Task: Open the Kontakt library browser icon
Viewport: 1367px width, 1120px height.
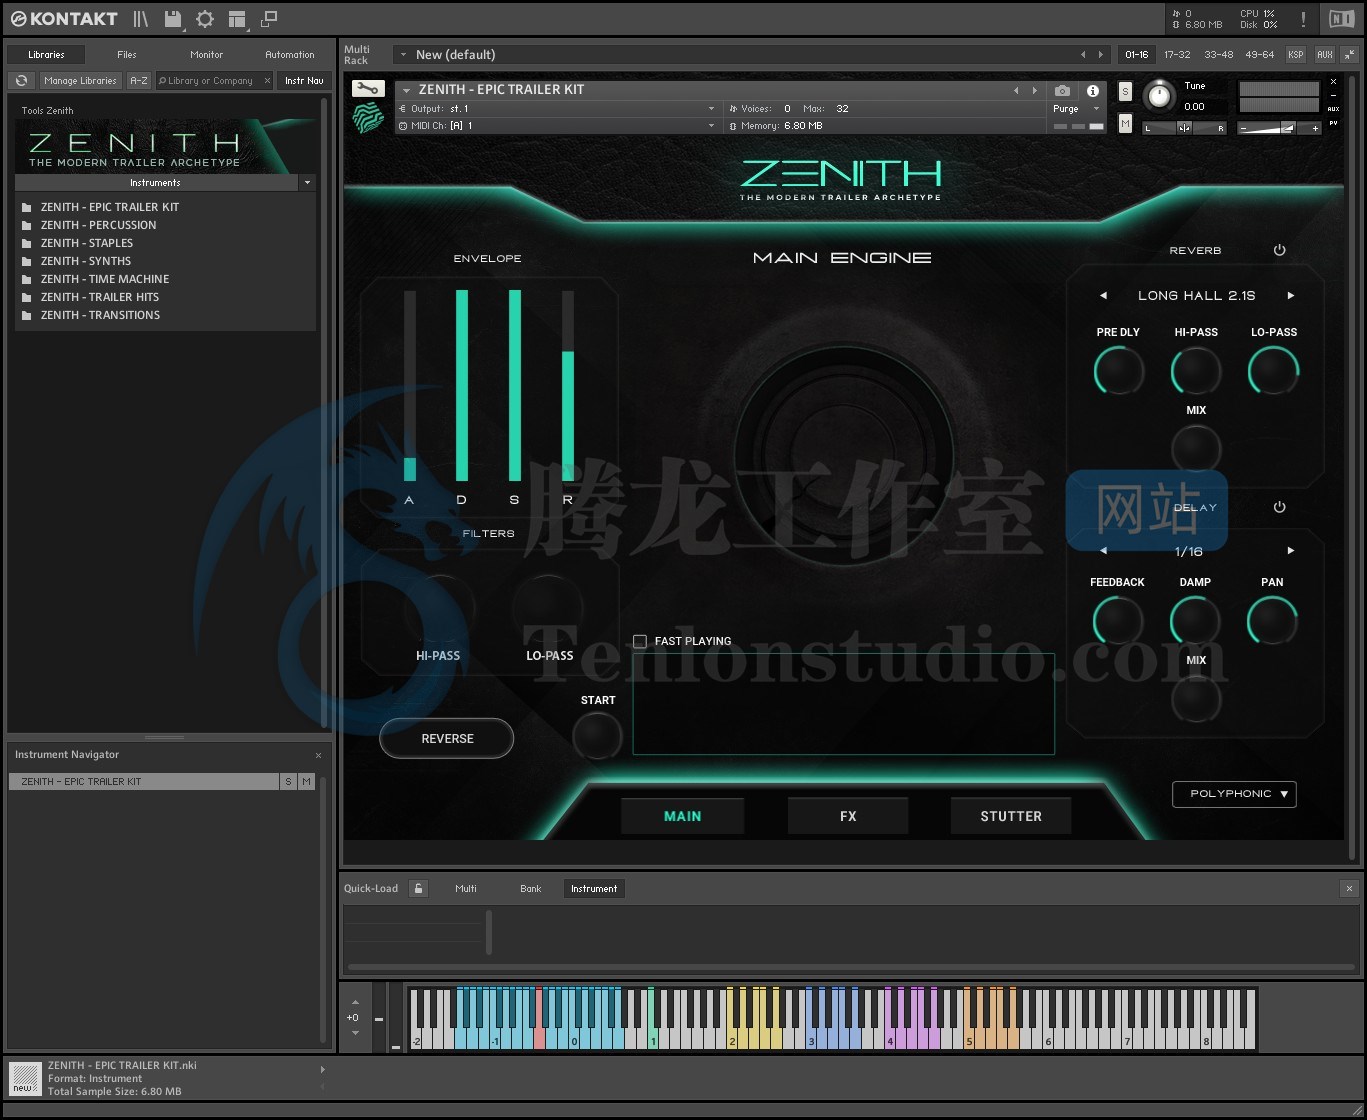Action: [141, 19]
